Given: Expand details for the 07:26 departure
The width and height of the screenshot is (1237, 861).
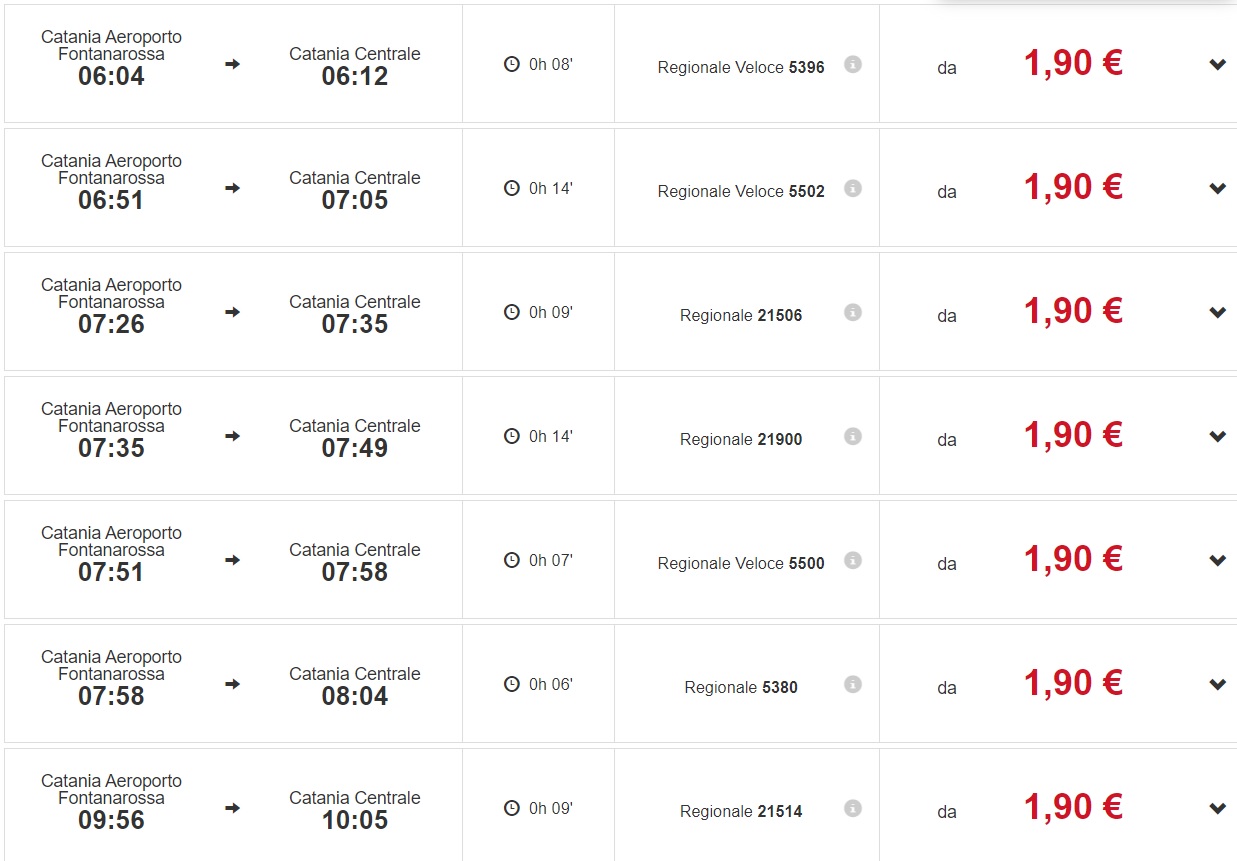Looking at the screenshot, I should click(x=1217, y=313).
